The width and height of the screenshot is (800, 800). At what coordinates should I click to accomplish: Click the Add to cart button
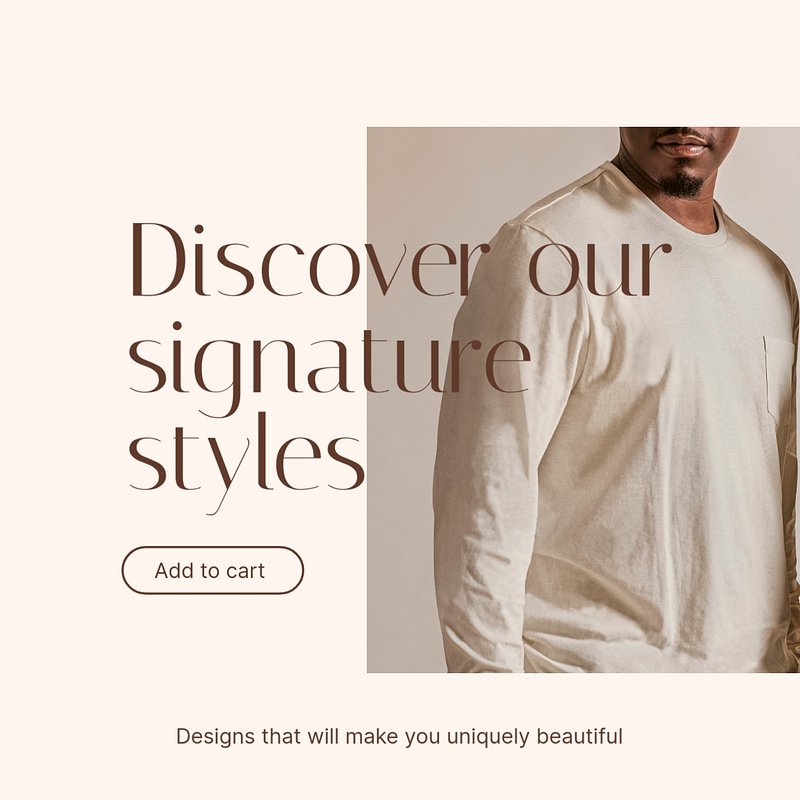[x=213, y=570]
